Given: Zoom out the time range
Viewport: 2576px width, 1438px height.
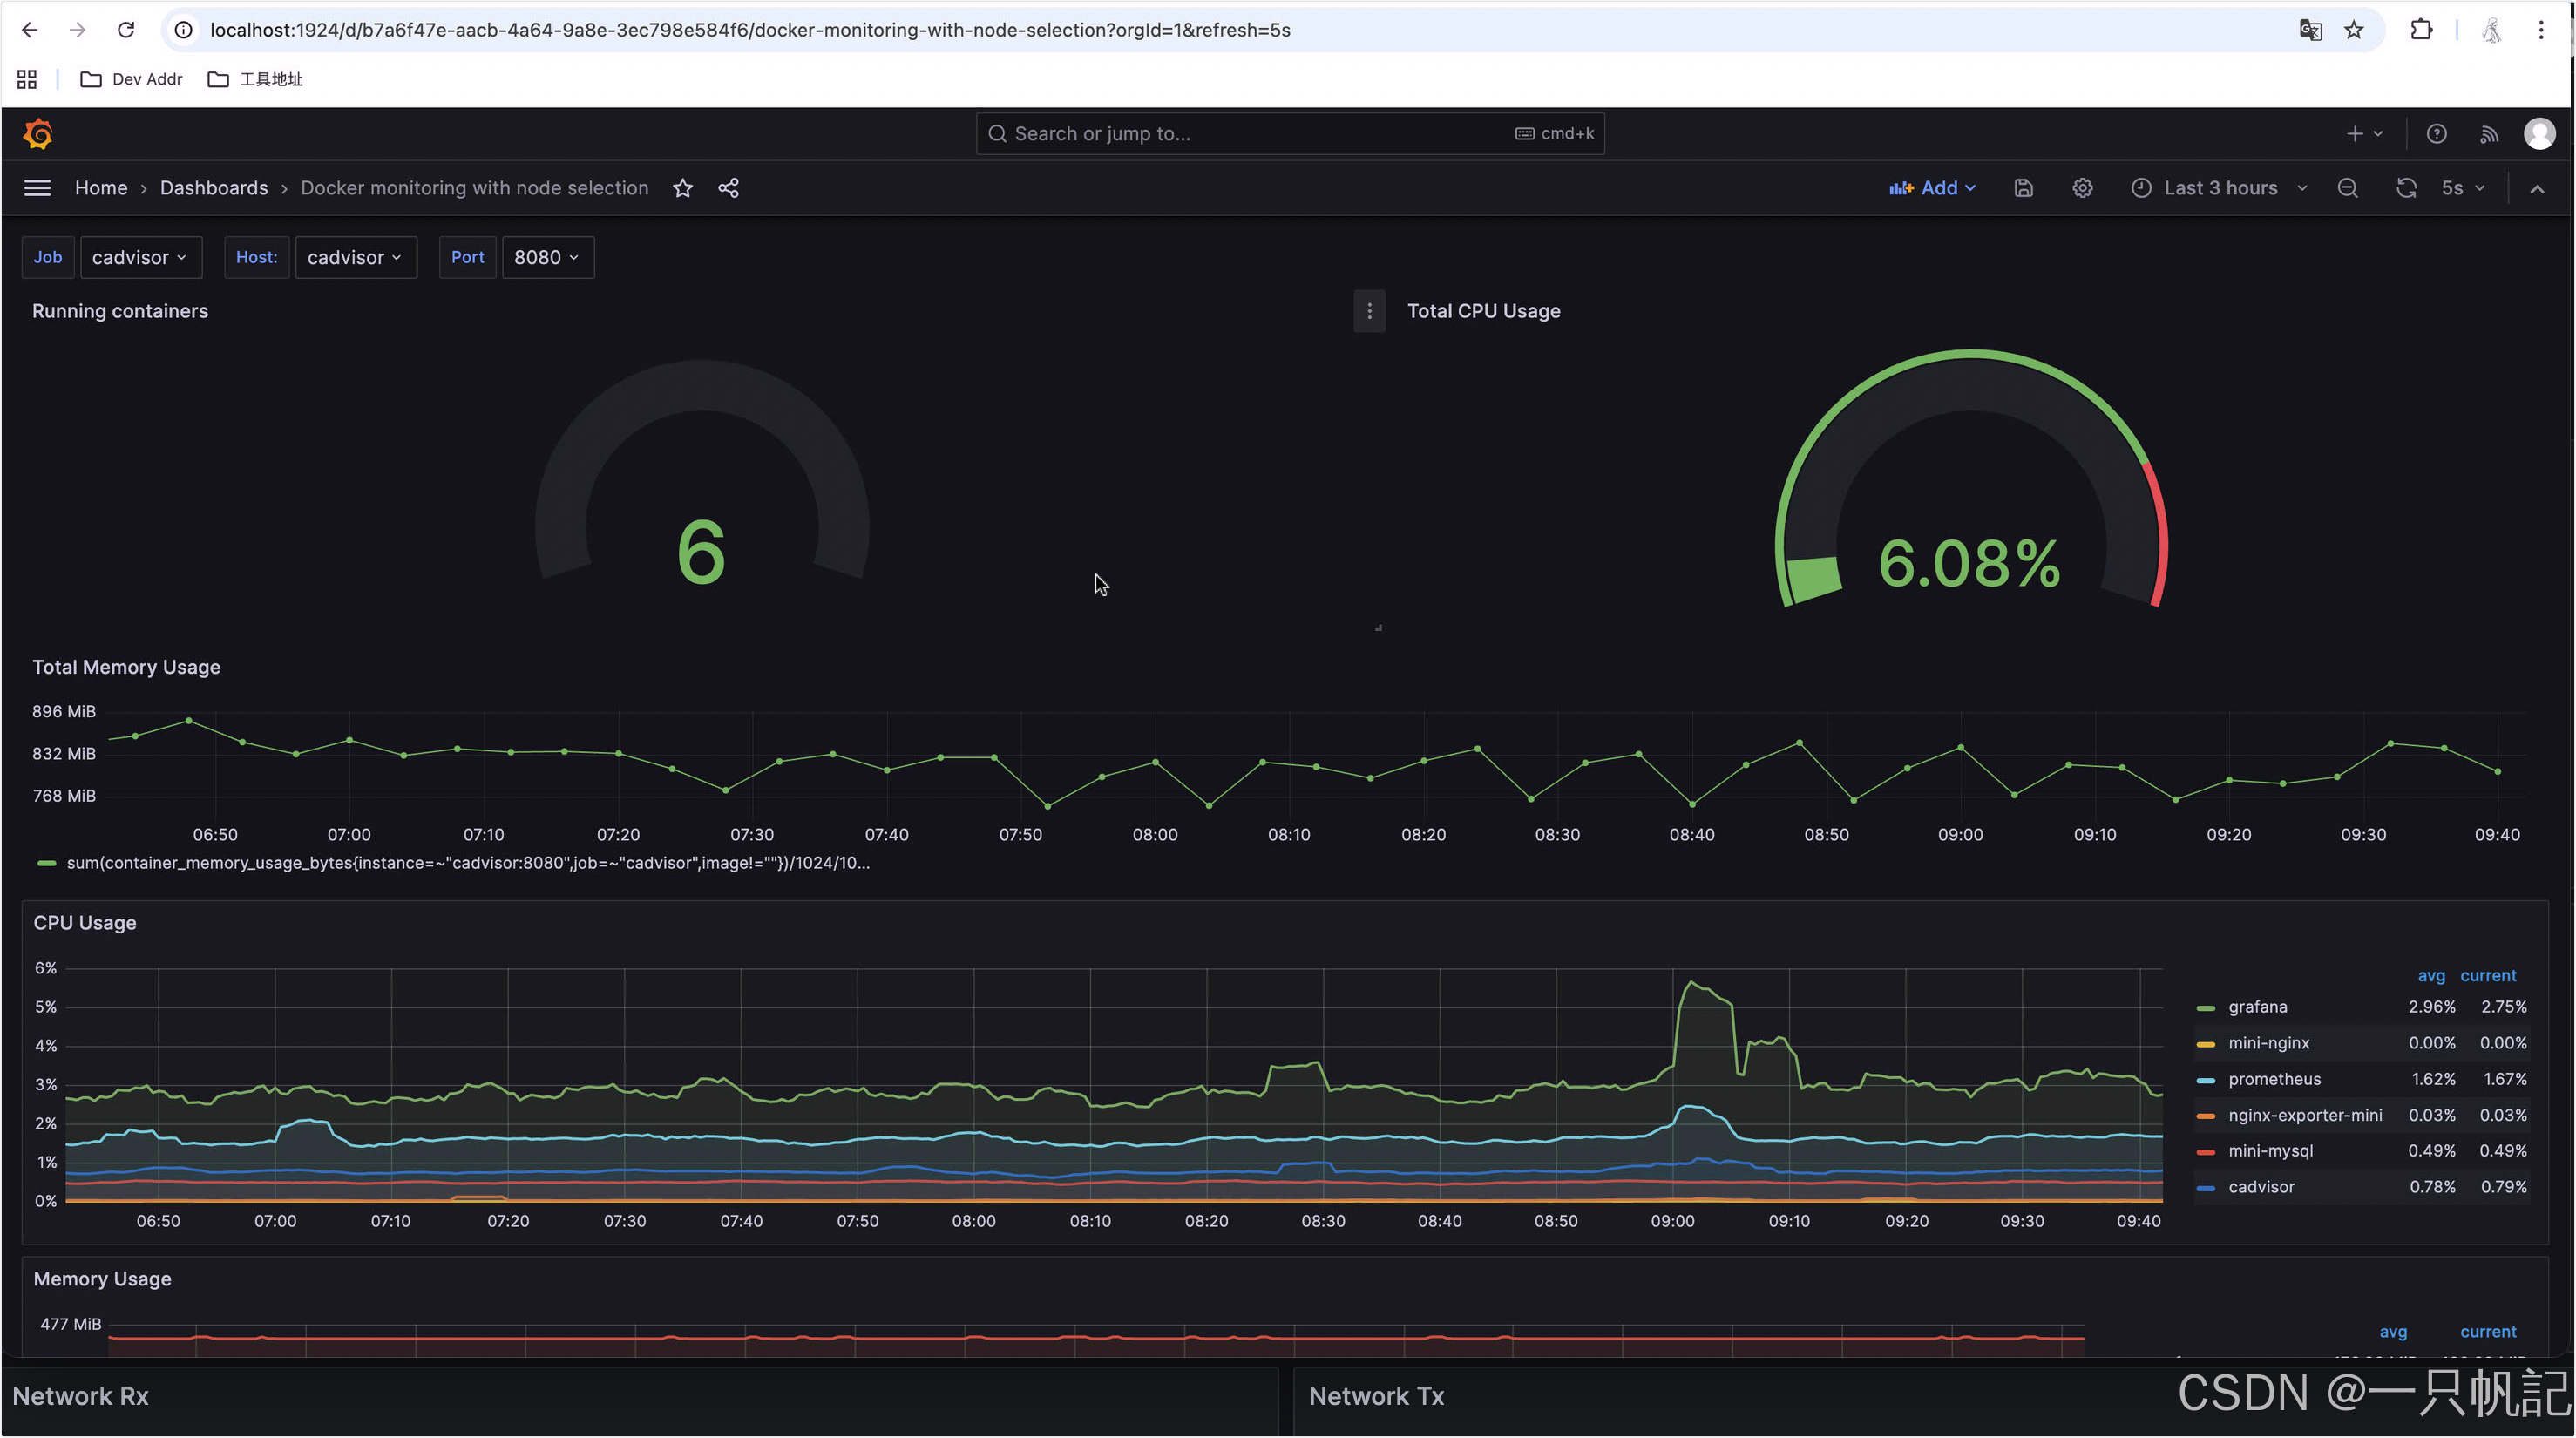Looking at the screenshot, I should pyautogui.click(x=2347, y=188).
